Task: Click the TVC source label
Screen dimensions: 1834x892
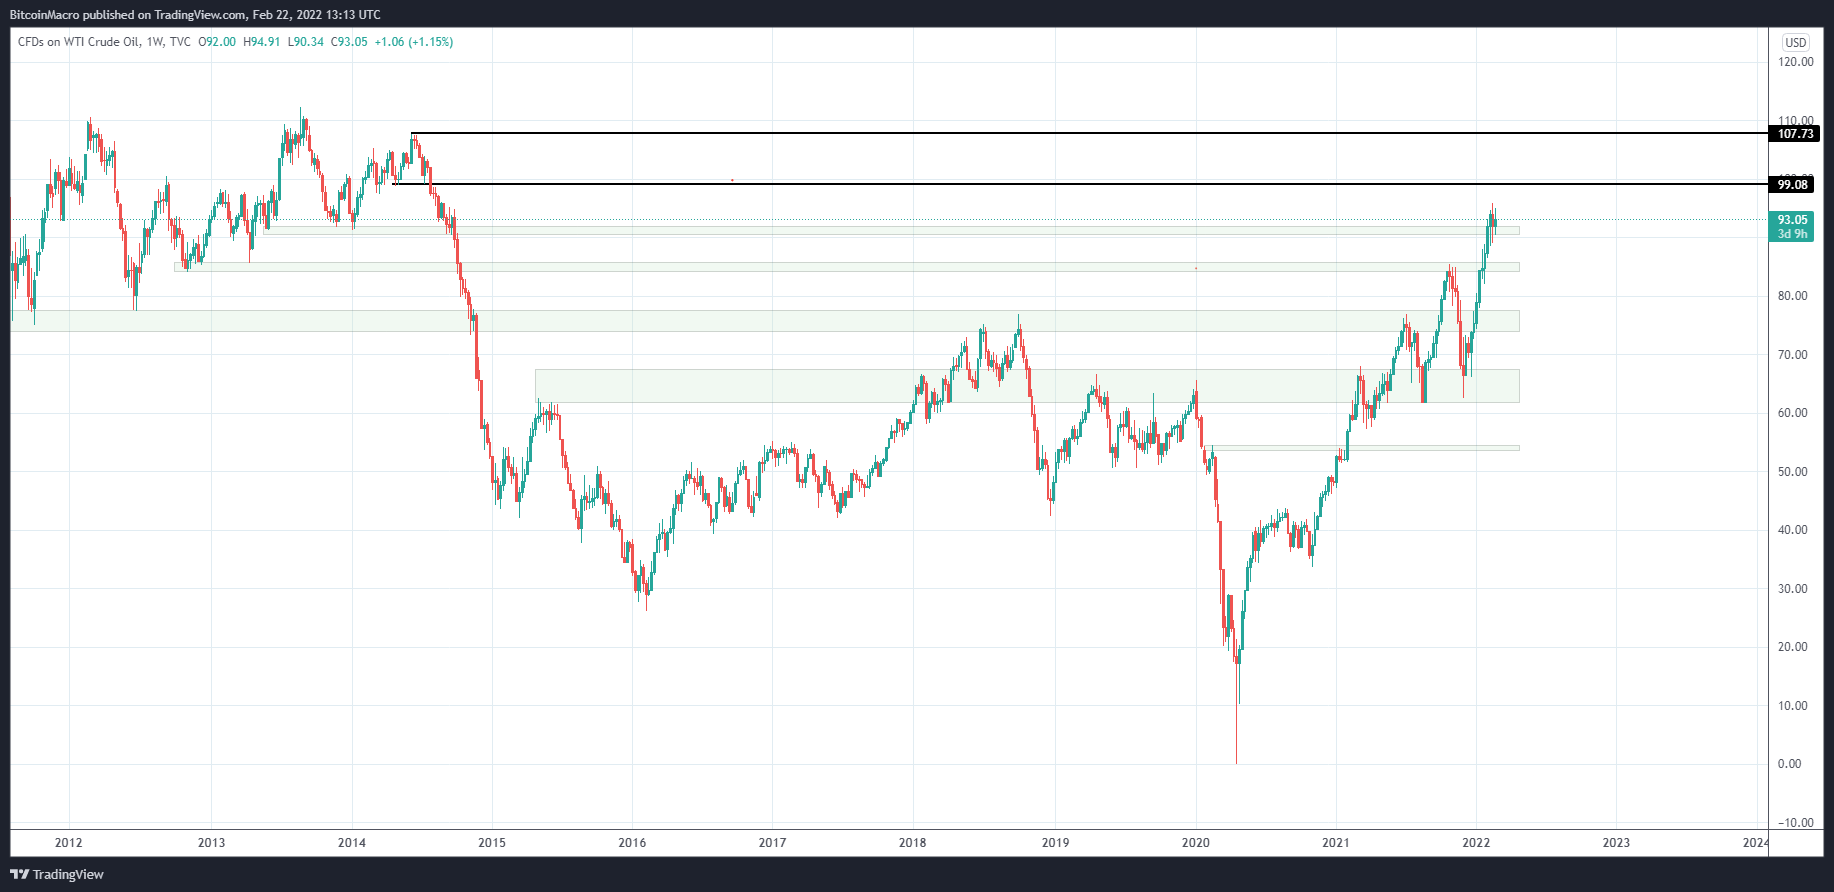Action: click(180, 42)
